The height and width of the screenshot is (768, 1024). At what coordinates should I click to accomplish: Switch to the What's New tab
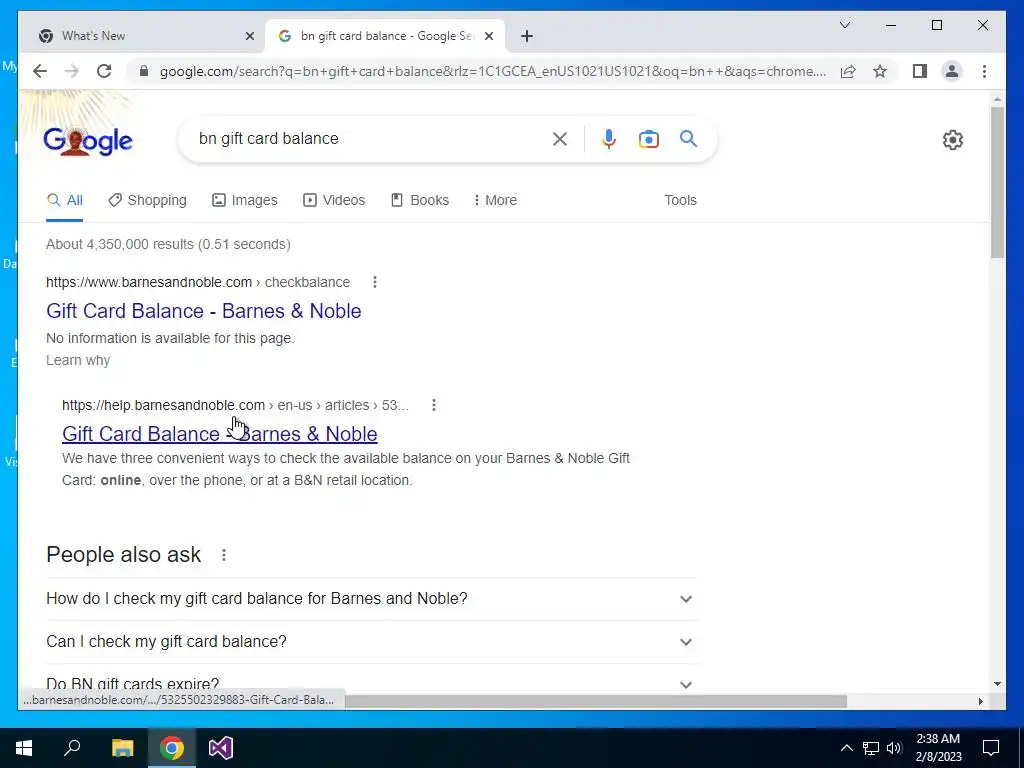pos(142,36)
